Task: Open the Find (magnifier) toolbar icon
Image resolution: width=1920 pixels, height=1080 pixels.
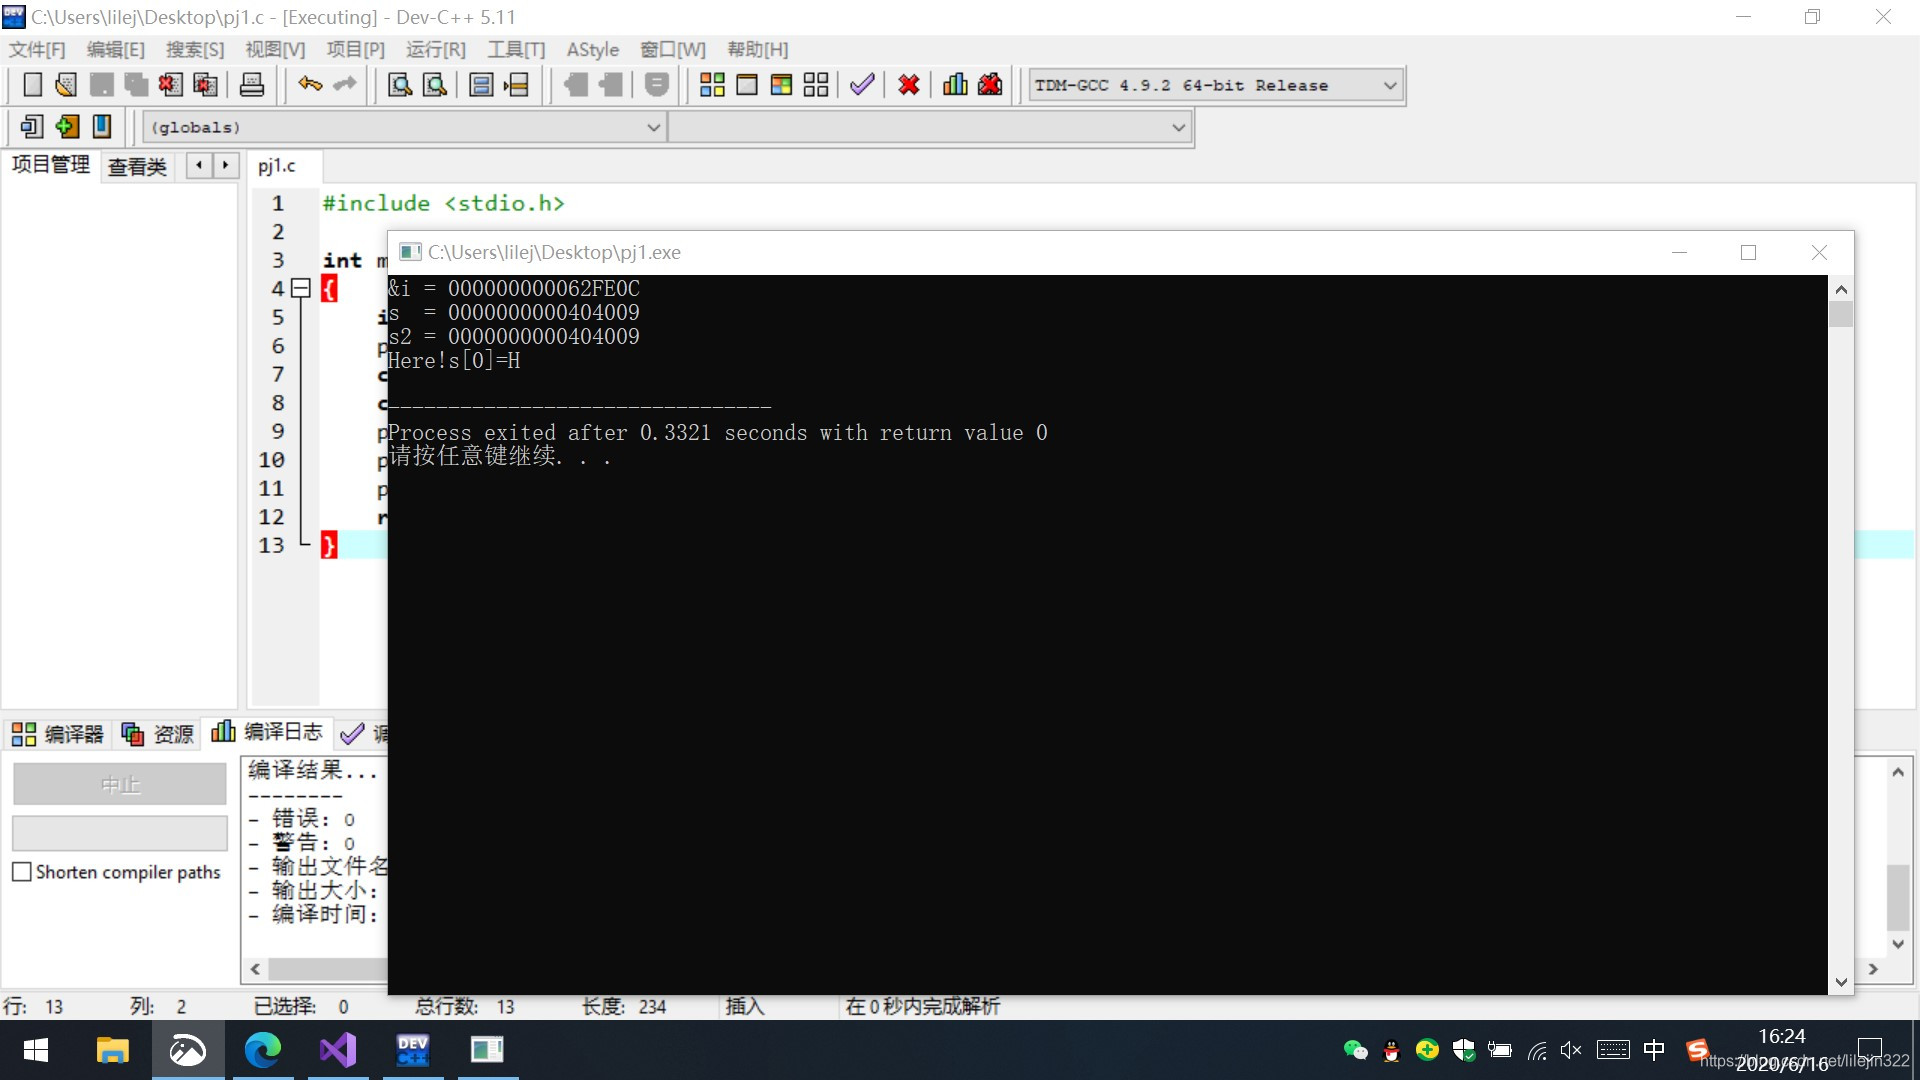Action: 400,85
